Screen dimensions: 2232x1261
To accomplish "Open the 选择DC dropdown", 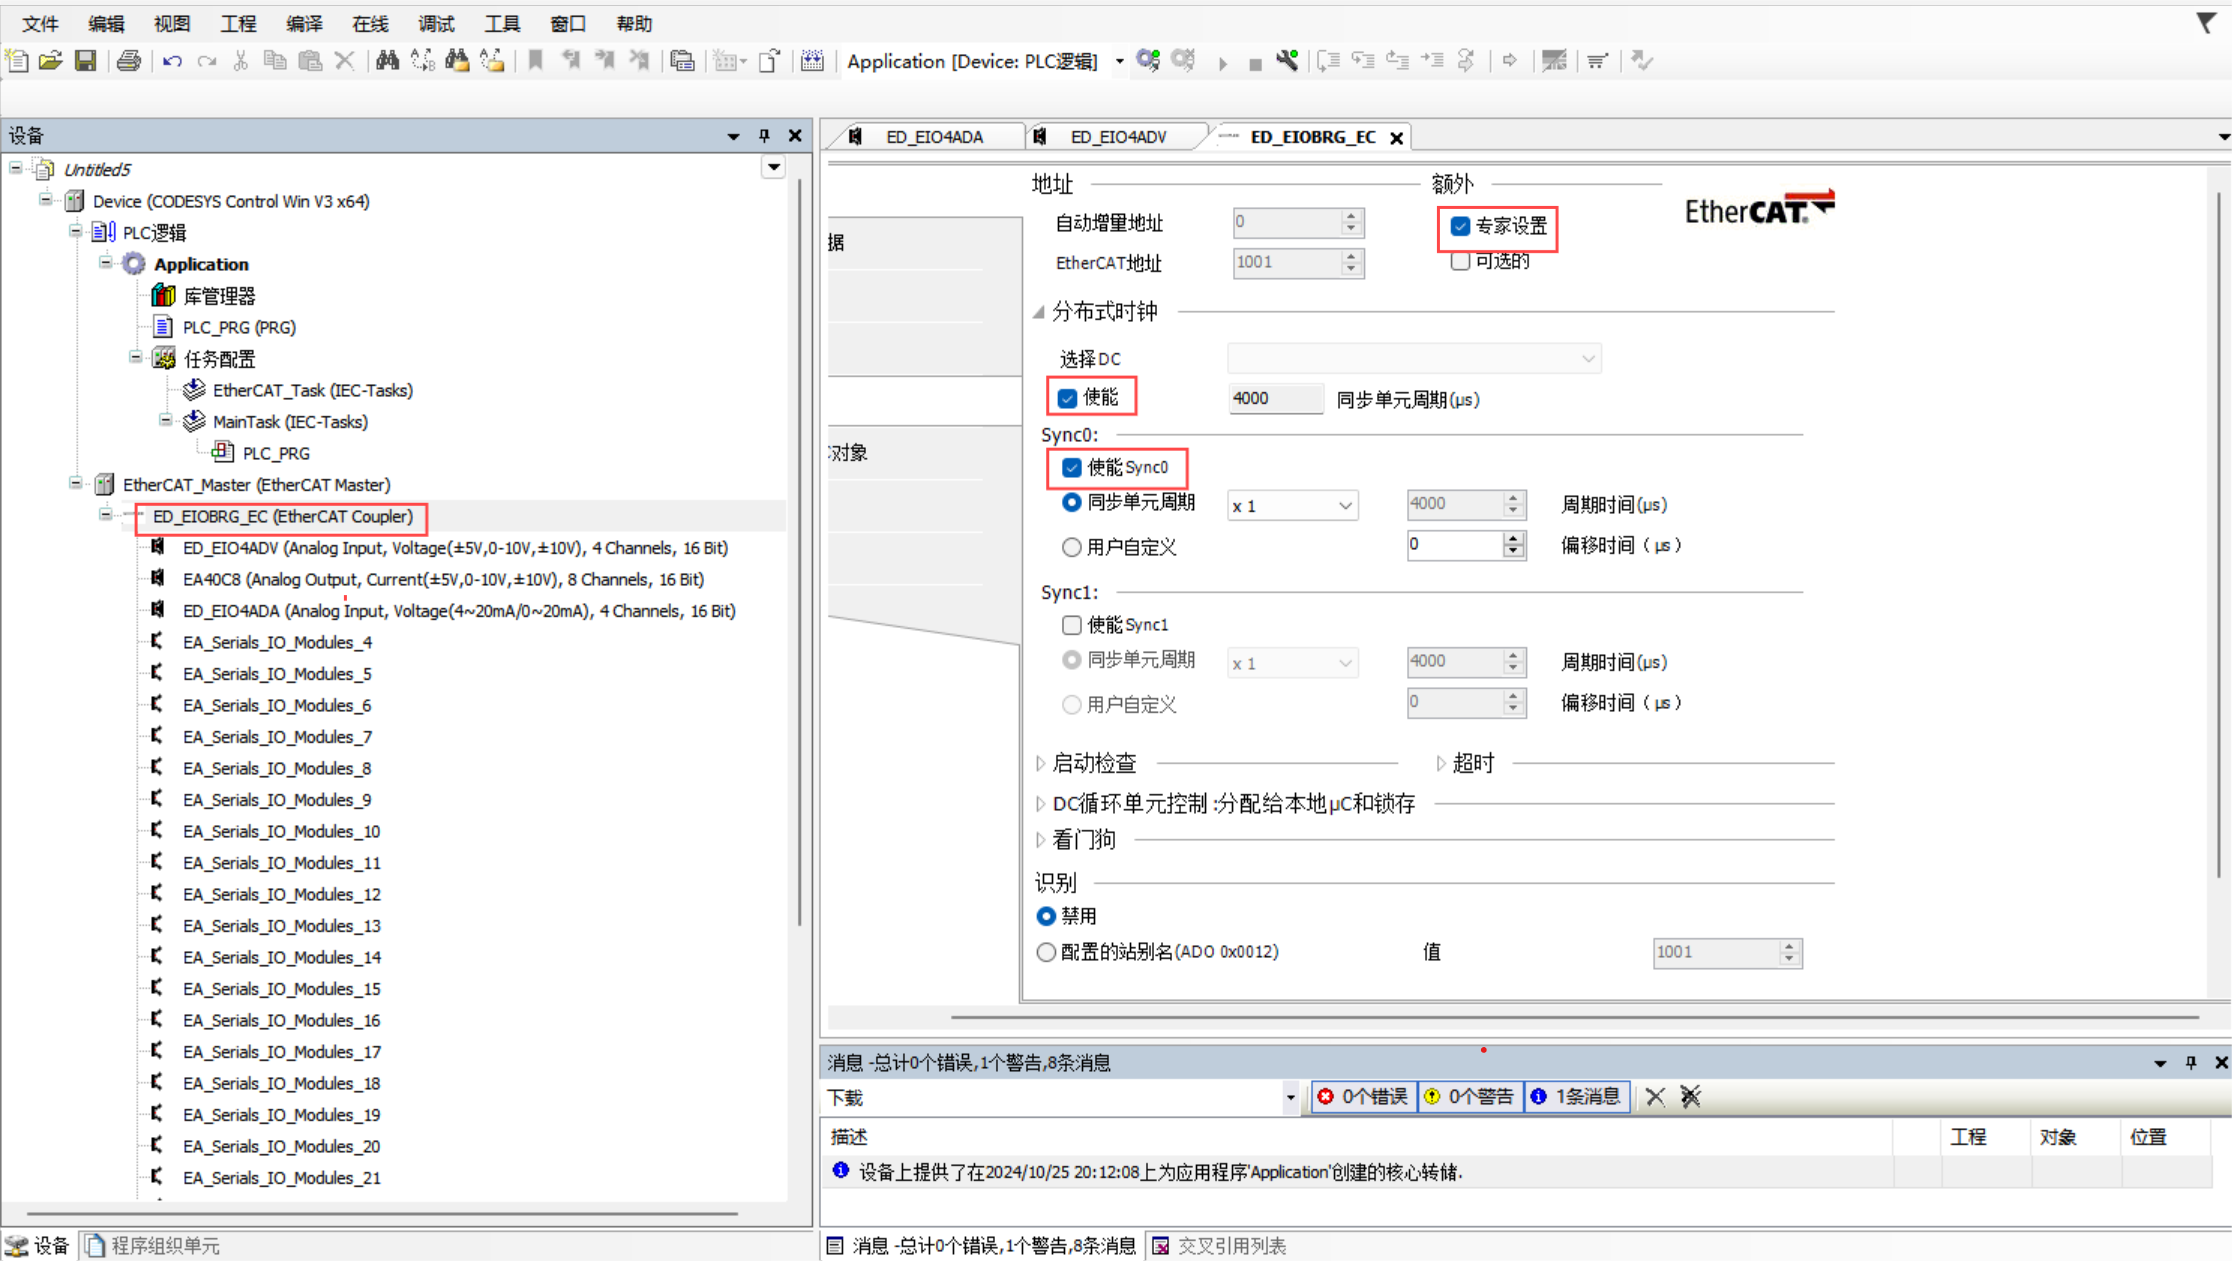I will (1413, 358).
